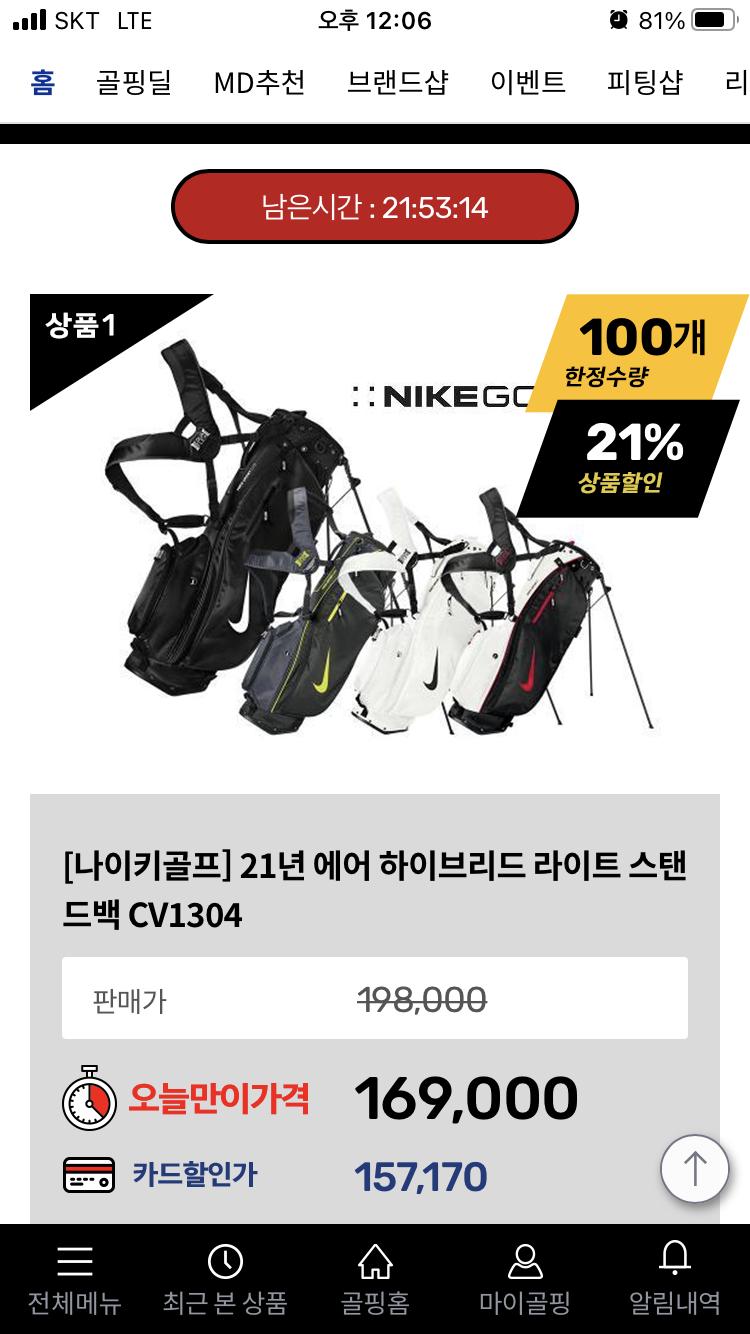The height and width of the screenshot is (1334, 750).
Task: Tap the card icon beside 카드할인가
Action: [x=90, y=1175]
